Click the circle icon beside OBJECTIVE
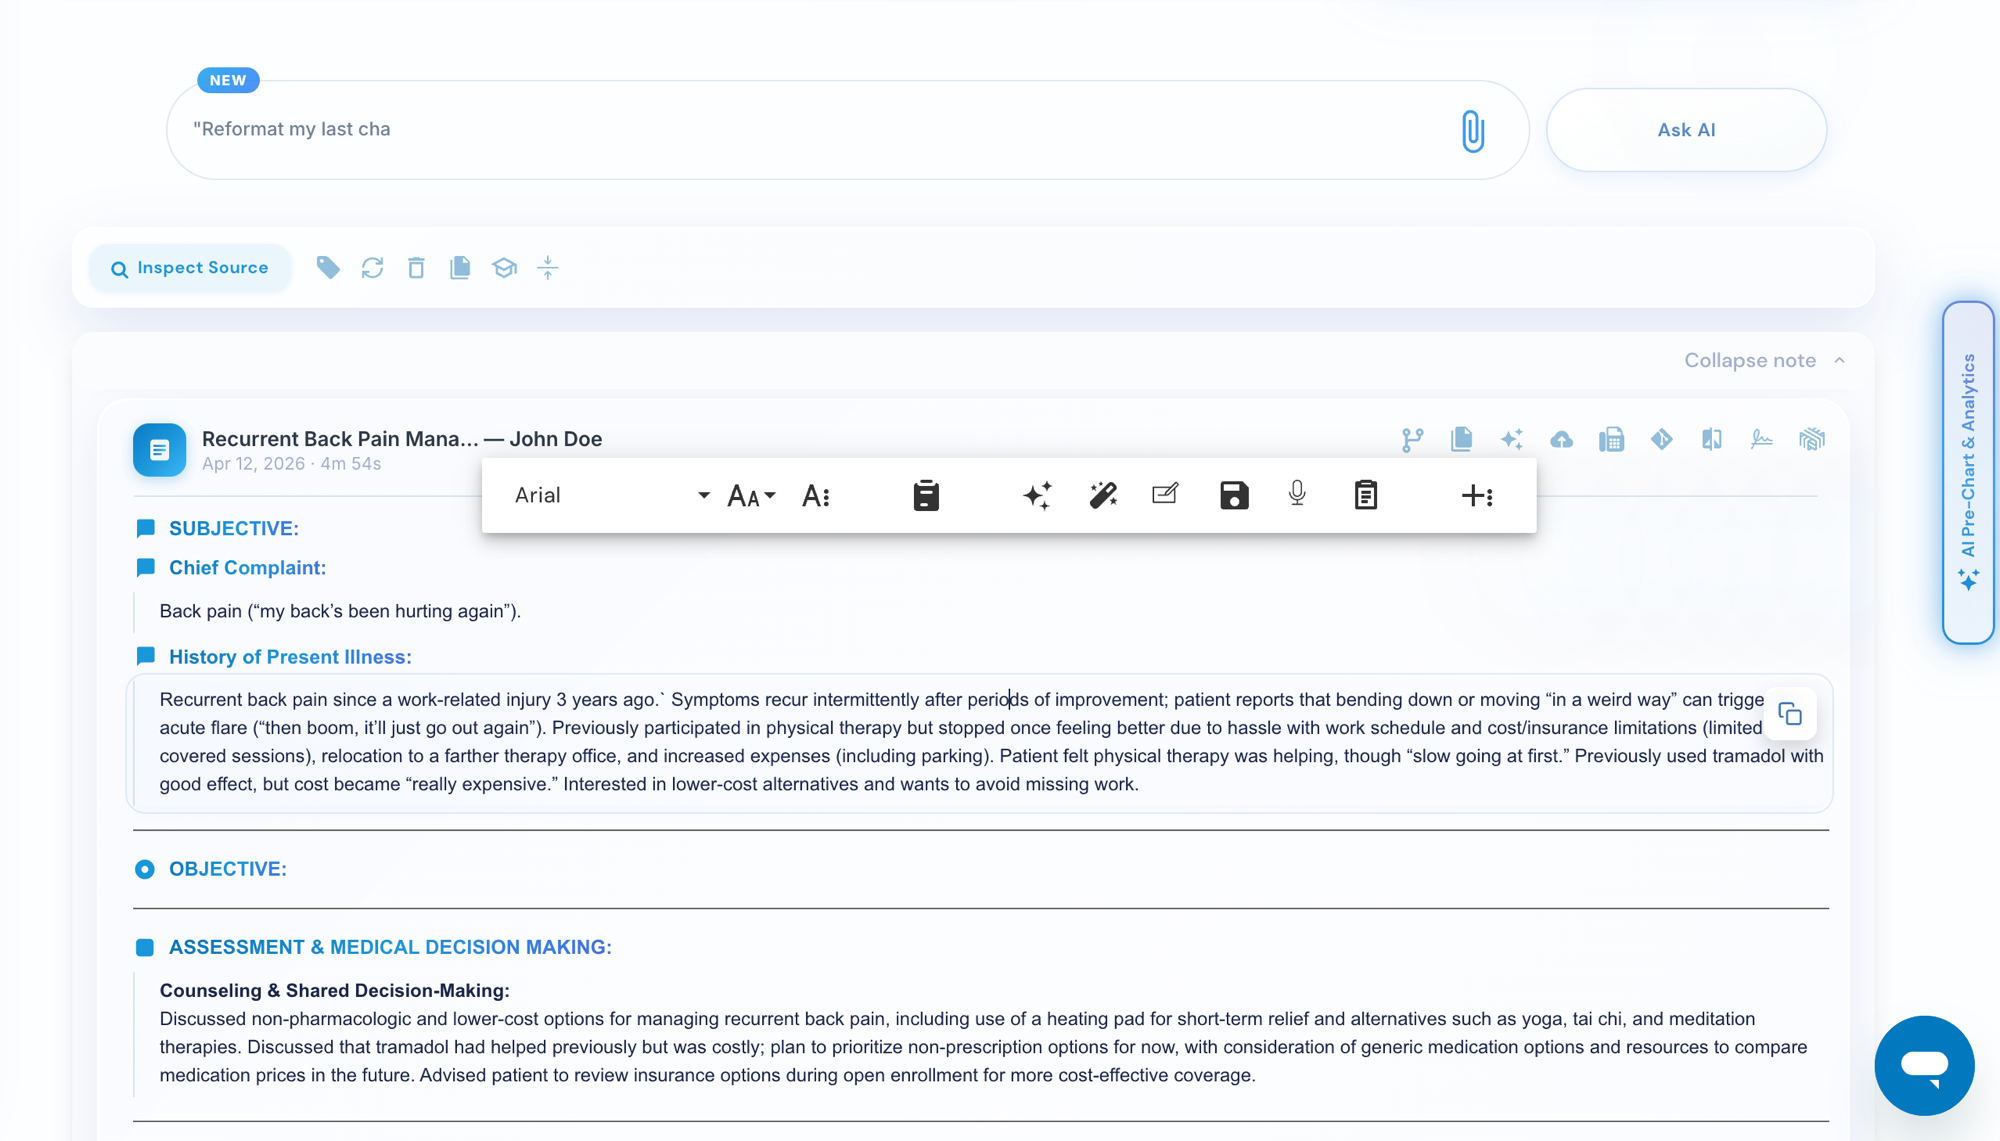The height and width of the screenshot is (1141, 2000). 145,869
